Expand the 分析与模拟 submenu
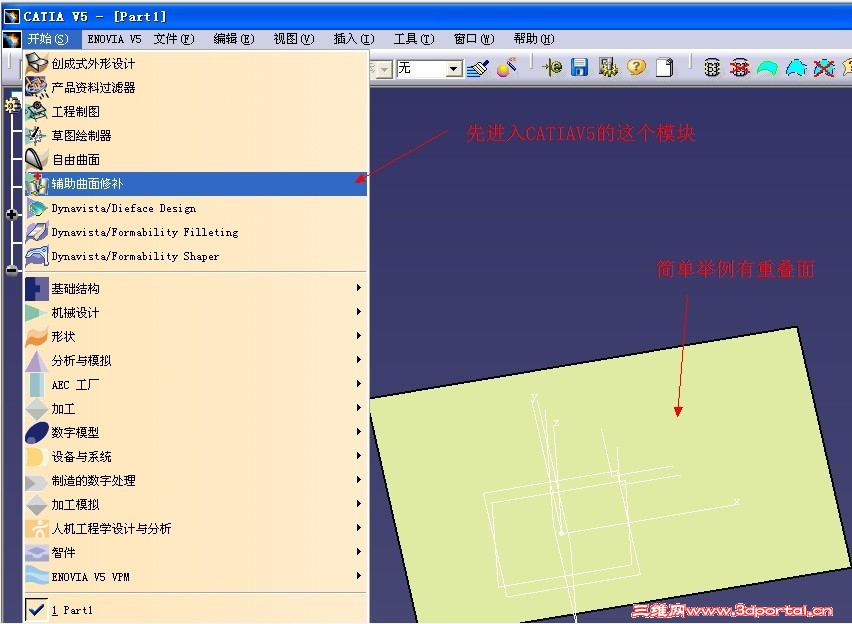 [x=196, y=360]
